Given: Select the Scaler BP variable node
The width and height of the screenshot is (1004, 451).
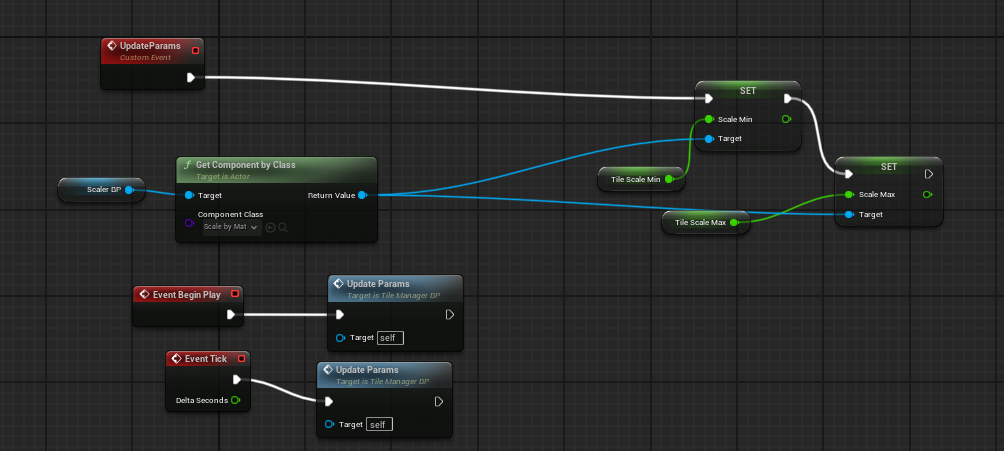Looking at the screenshot, I should 102,189.
